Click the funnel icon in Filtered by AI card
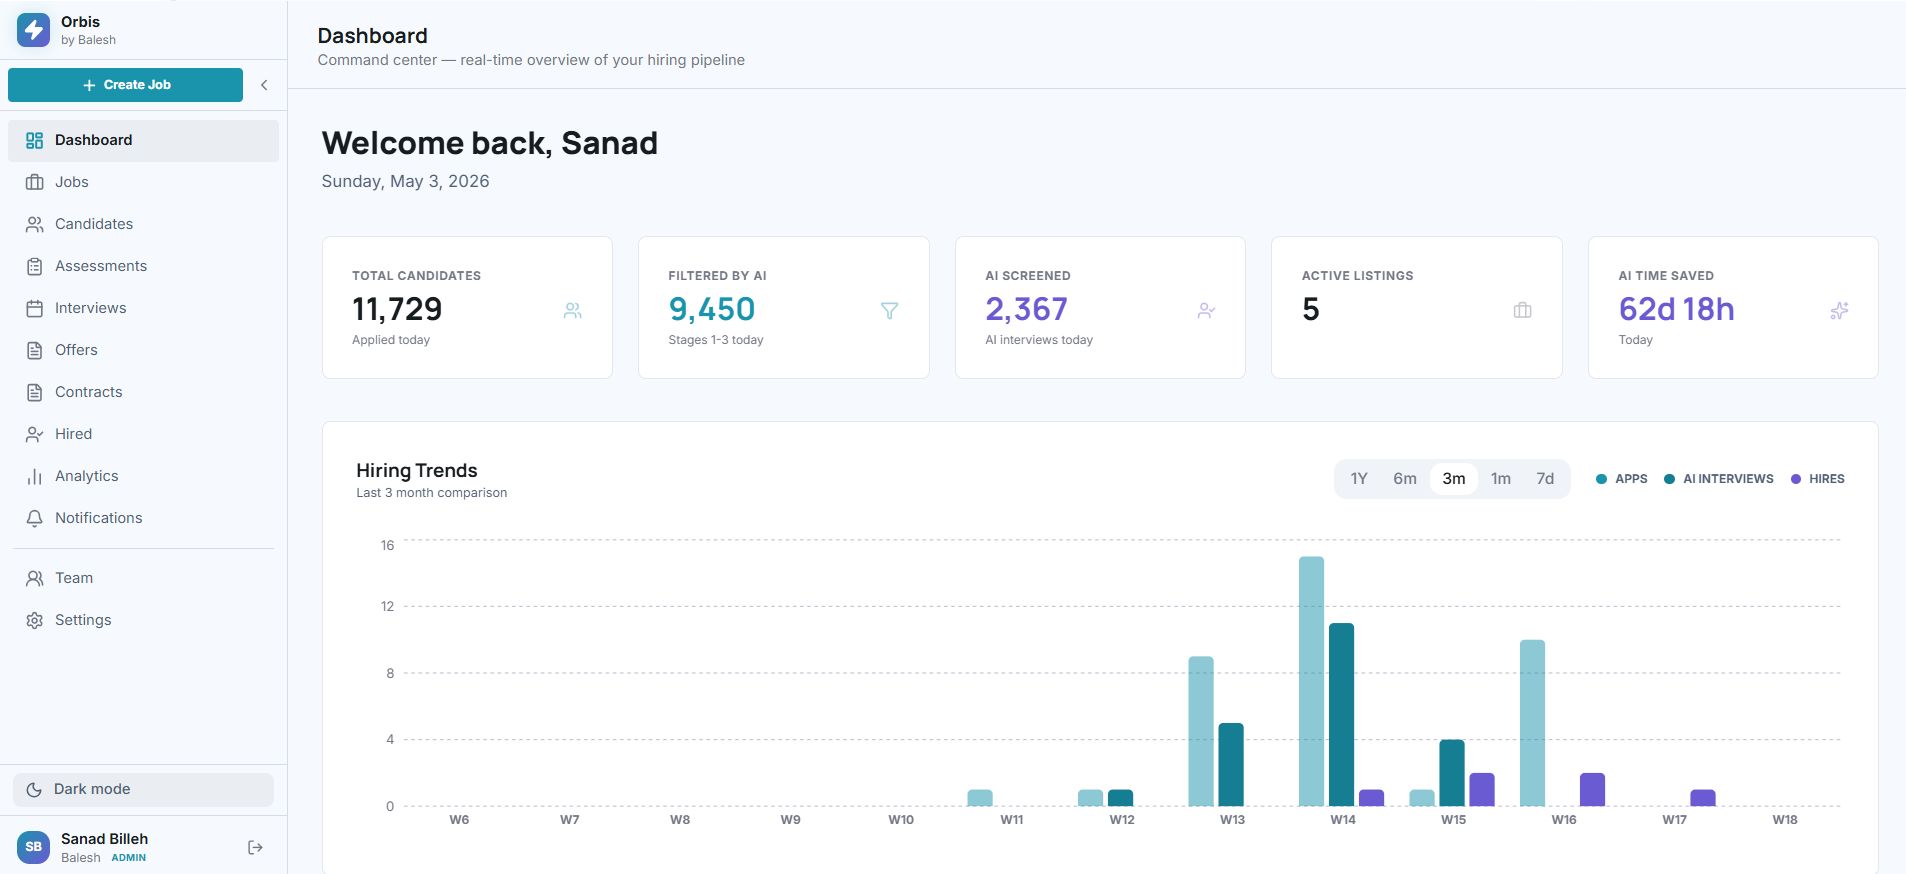The image size is (1906, 874). coord(889,311)
